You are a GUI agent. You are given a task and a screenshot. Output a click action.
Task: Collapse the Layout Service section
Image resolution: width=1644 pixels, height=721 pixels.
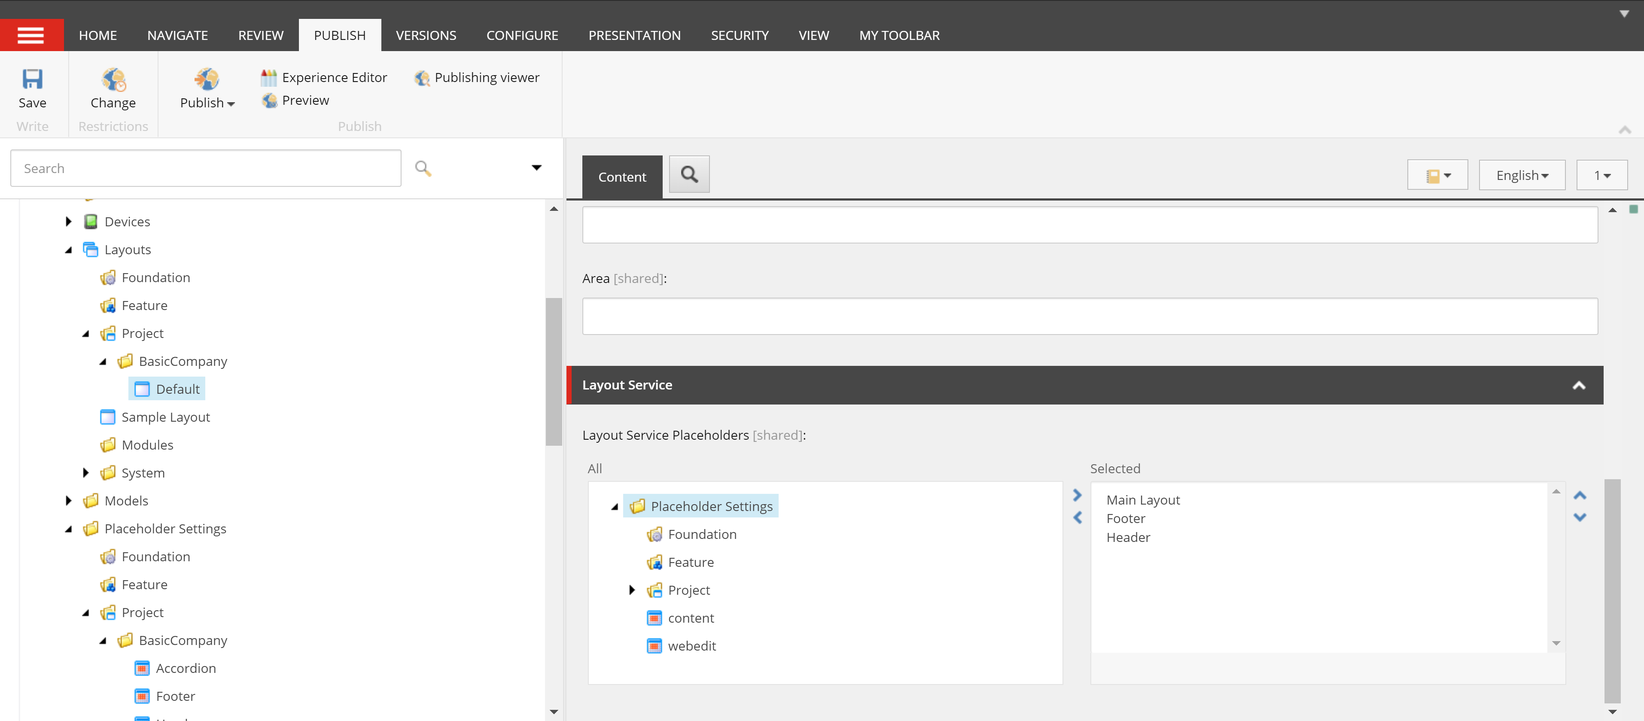pos(1579,385)
